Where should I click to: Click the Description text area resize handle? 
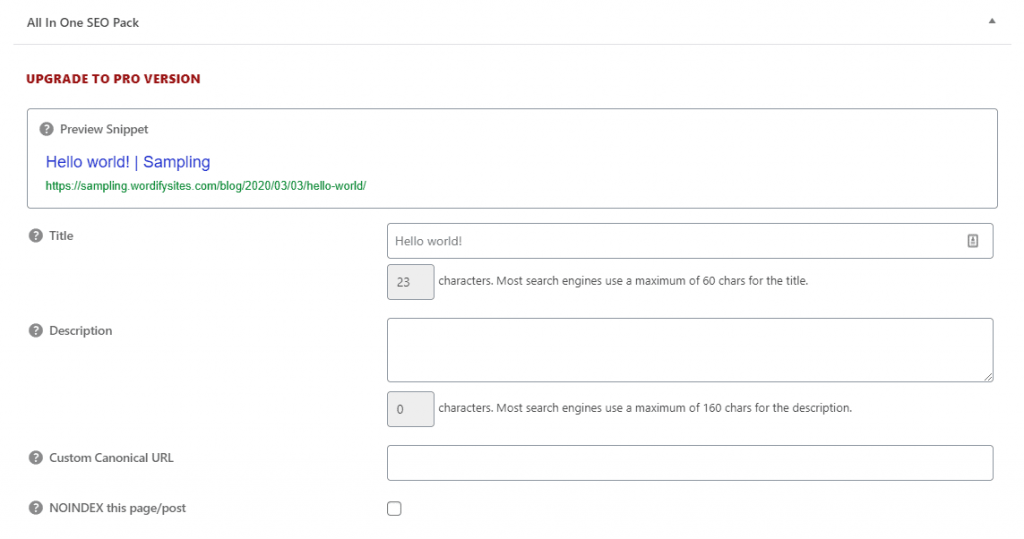pyautogui.click(x=988, y=376)
